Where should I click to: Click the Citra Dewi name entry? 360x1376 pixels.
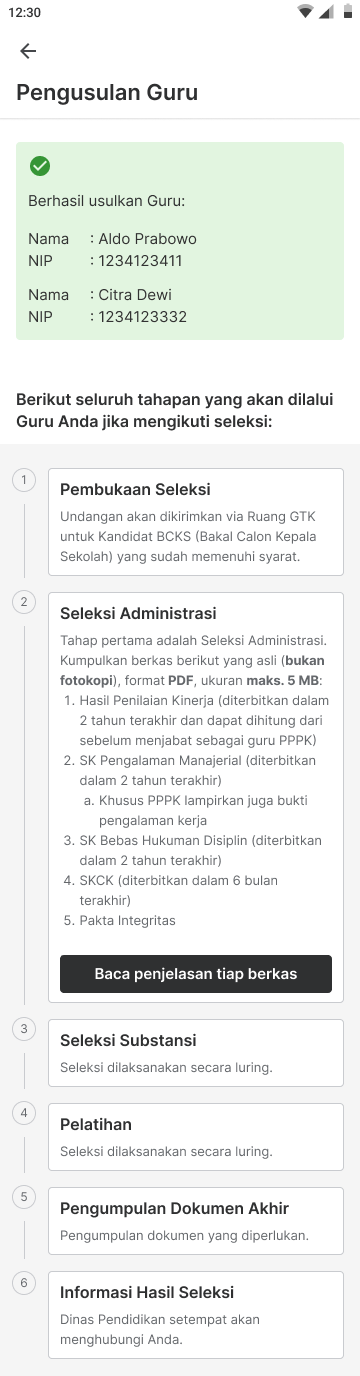click(135, 295)
